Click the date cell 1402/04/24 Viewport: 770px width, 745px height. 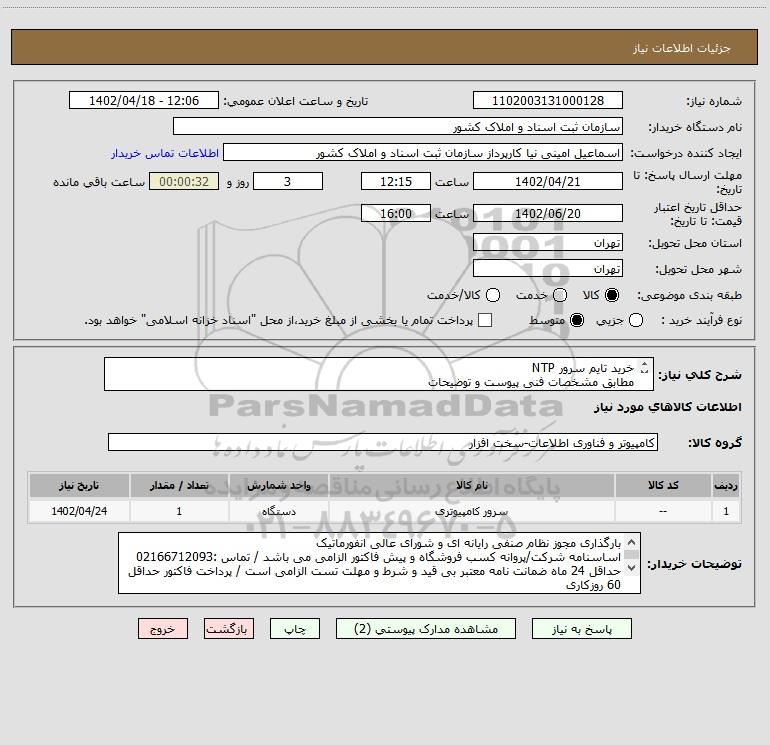click(x=79, y=511)
